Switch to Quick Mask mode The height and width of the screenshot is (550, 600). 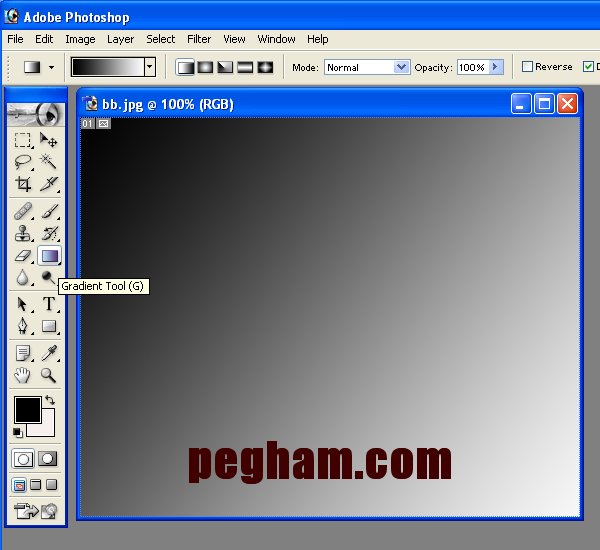click(x=47, y=458)
